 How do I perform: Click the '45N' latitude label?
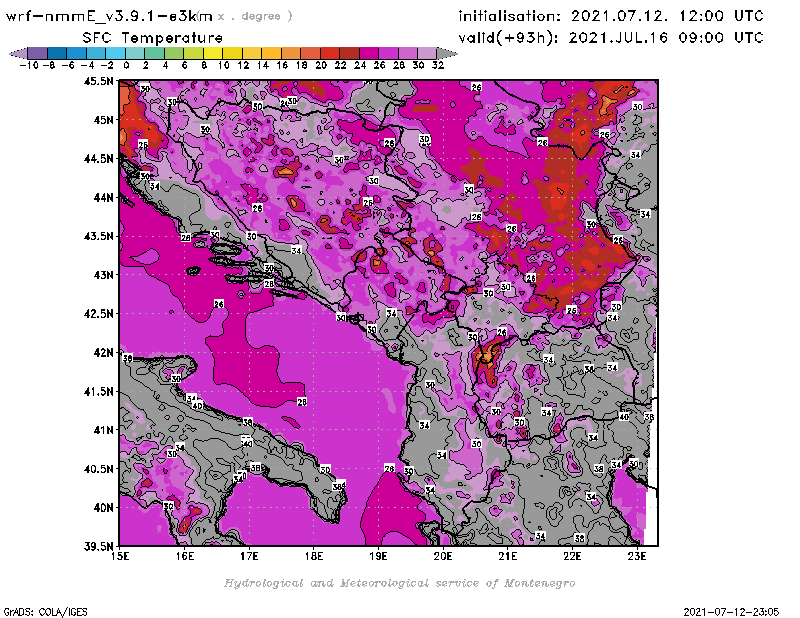pyautogui.click(x=103, y=120)
